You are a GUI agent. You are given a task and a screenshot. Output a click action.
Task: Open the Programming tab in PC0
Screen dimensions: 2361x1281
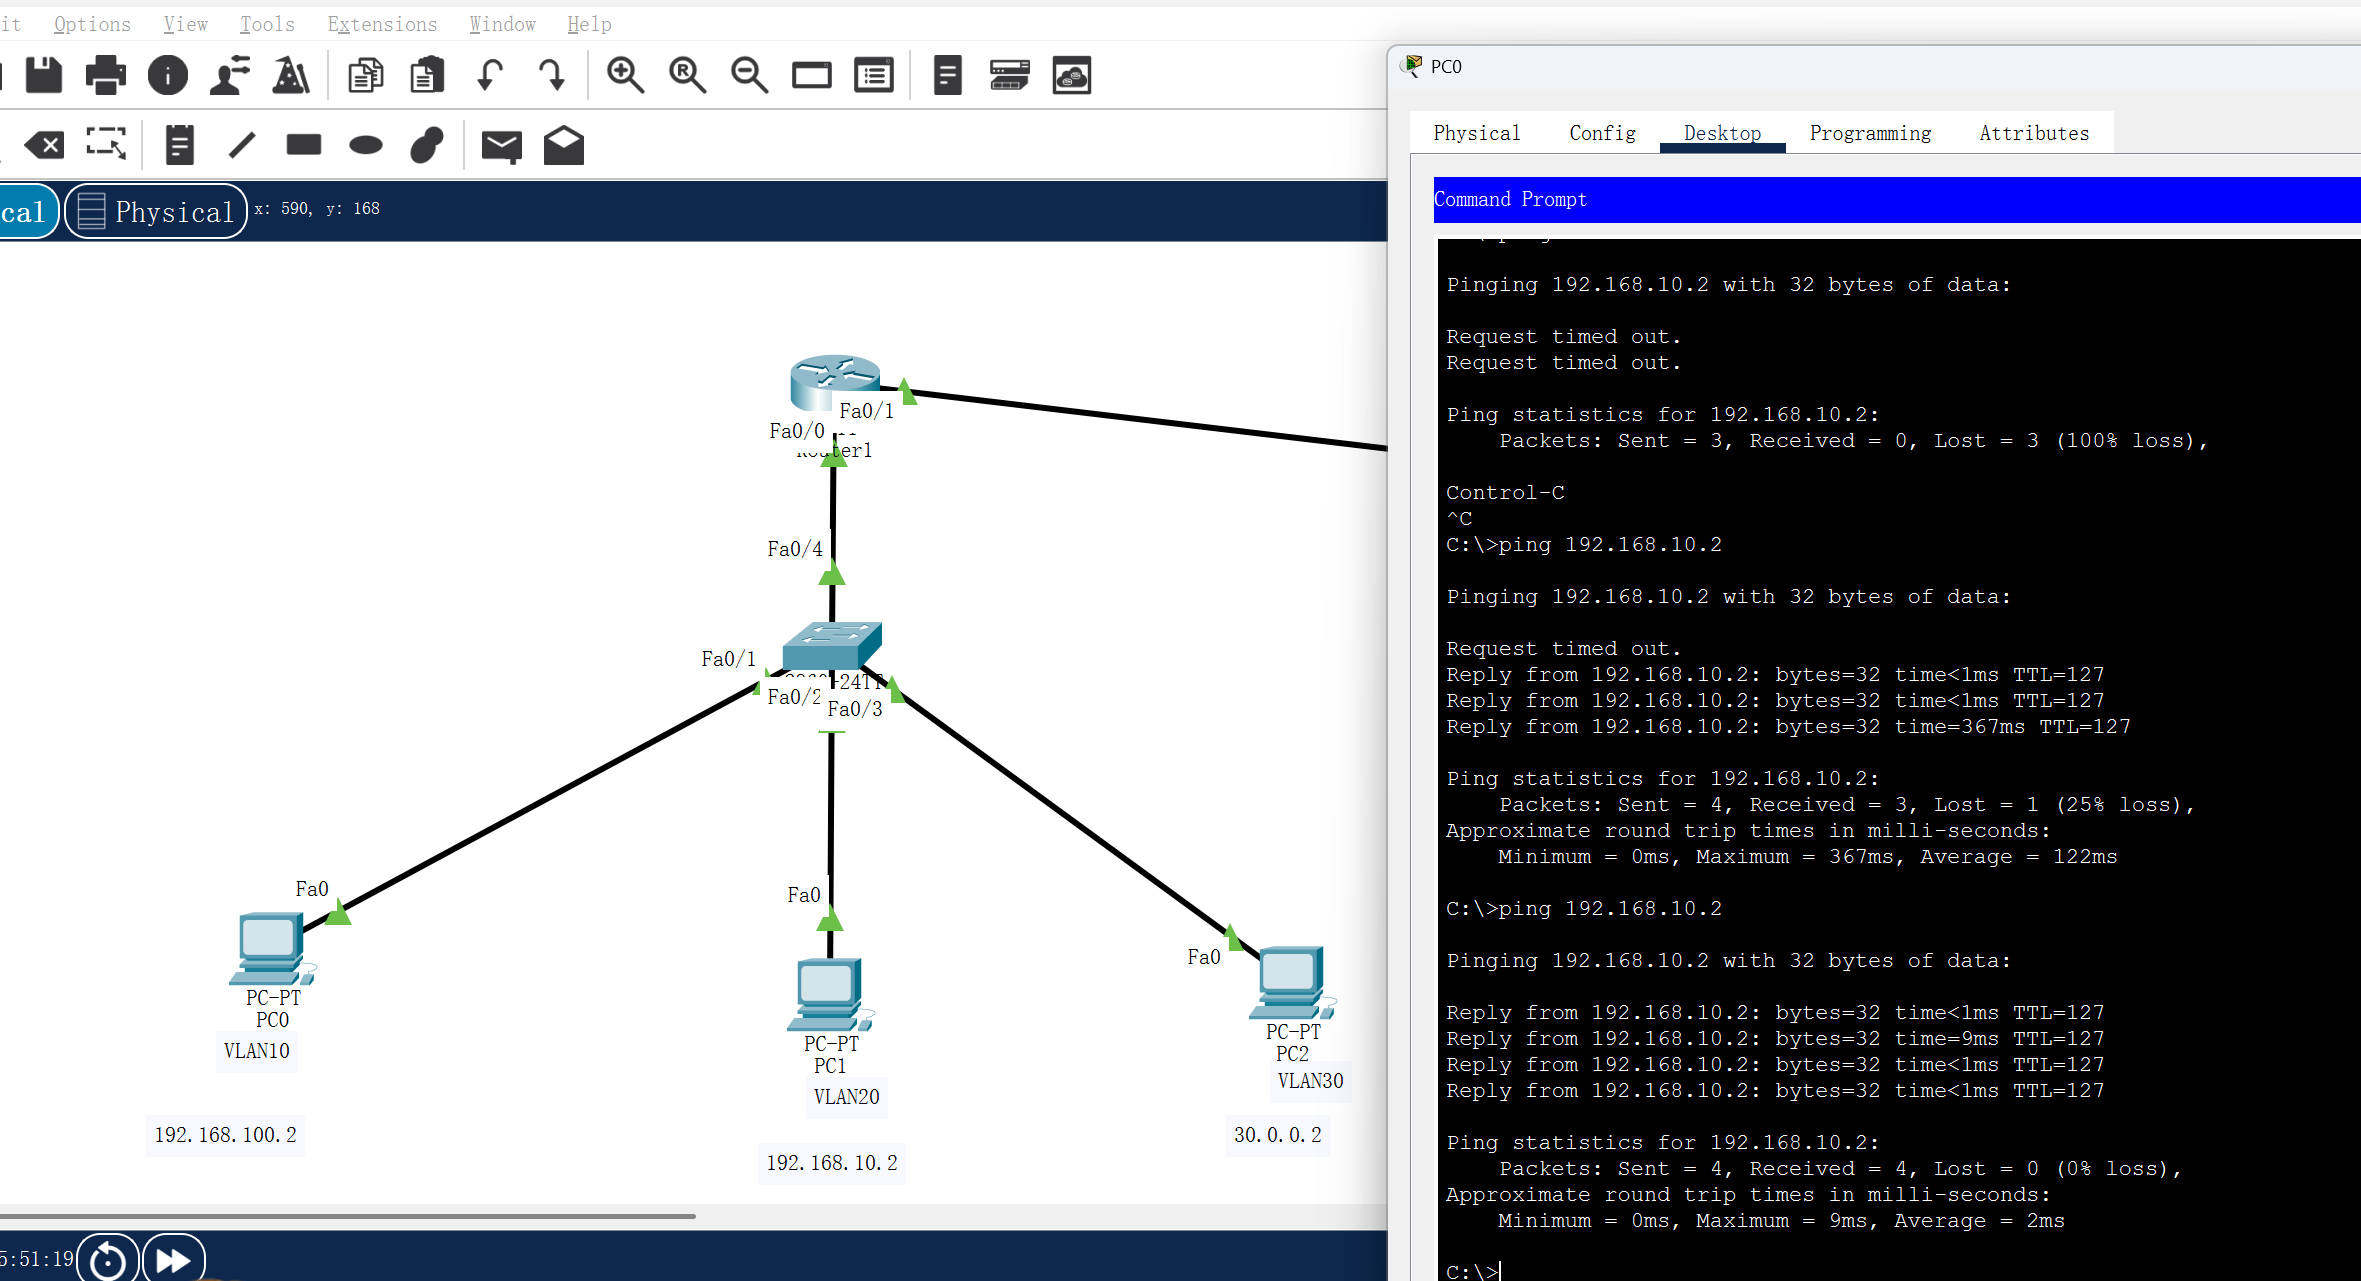tap(1870, 133)
